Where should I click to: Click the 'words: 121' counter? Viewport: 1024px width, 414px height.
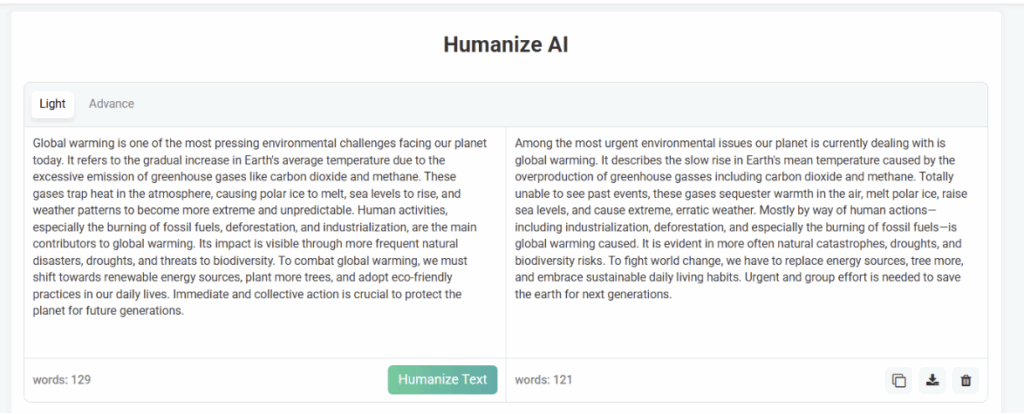tap(544, 380)
